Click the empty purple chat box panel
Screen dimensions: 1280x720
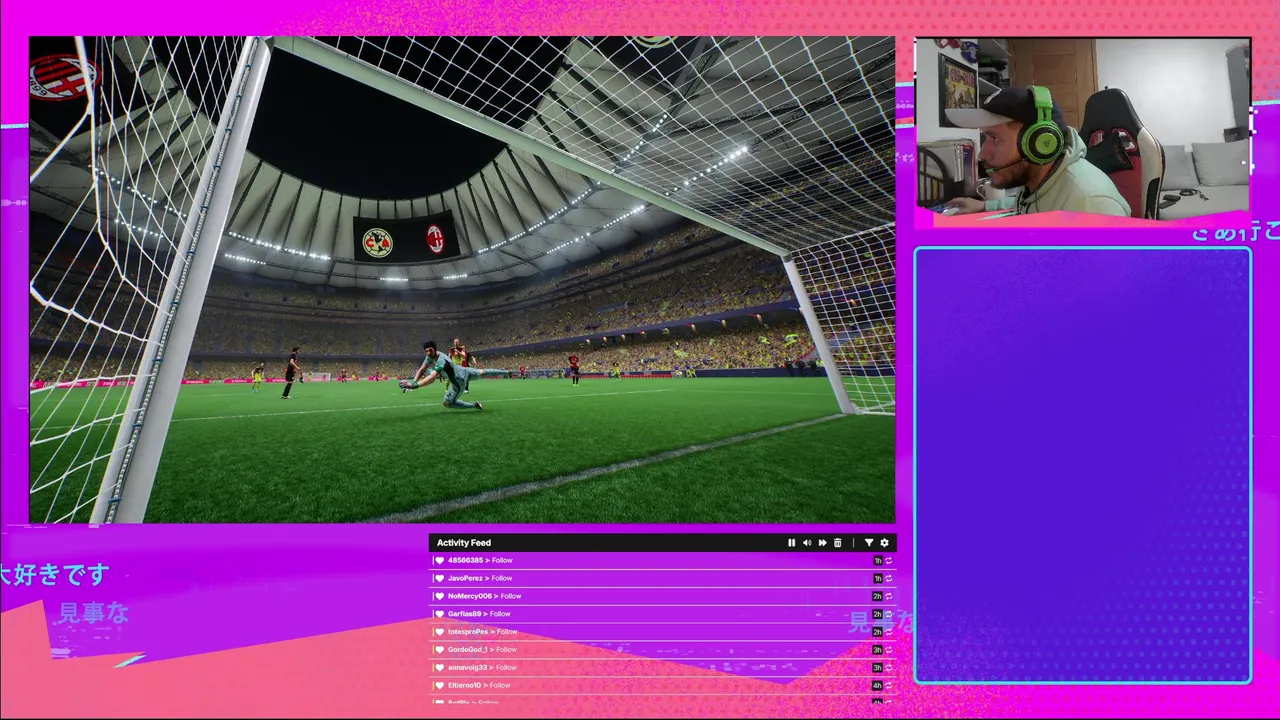[1083, 466]
